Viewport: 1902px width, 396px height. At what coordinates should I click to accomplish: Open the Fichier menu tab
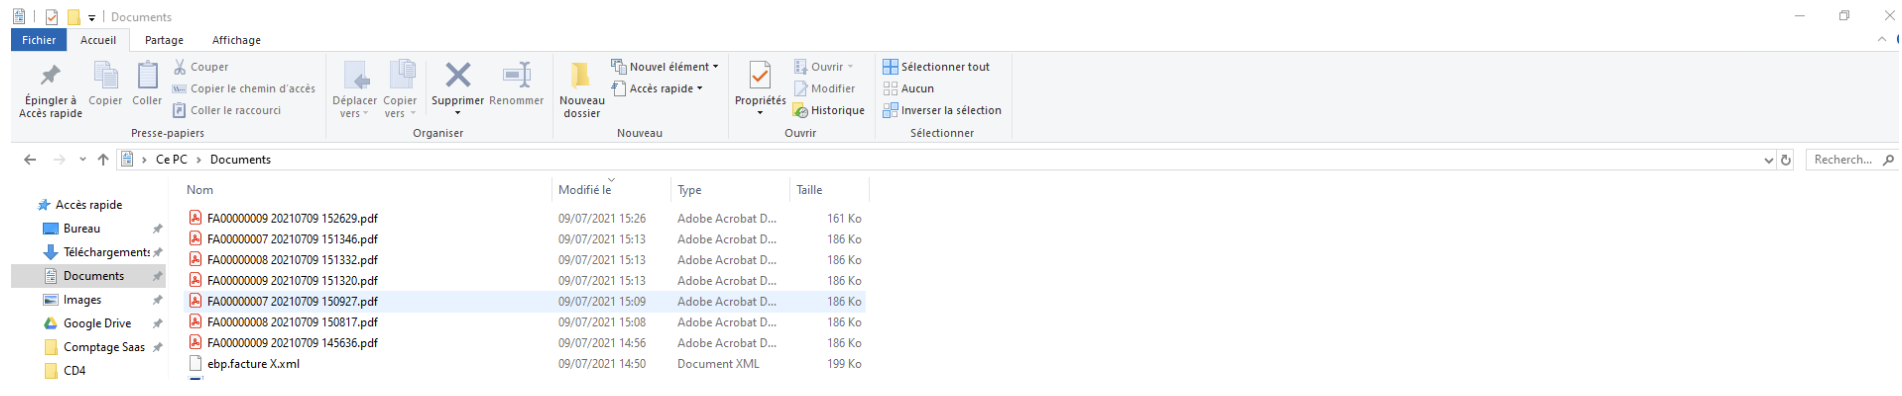click(x=39, y=40)
